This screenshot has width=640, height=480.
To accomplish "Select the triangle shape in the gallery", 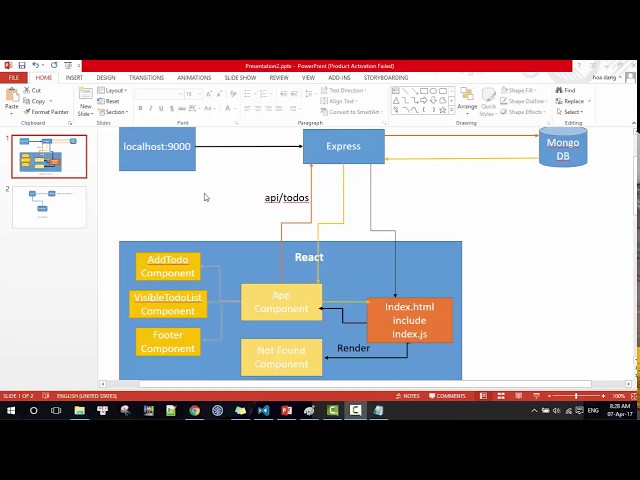I will [x=396, y=100].
